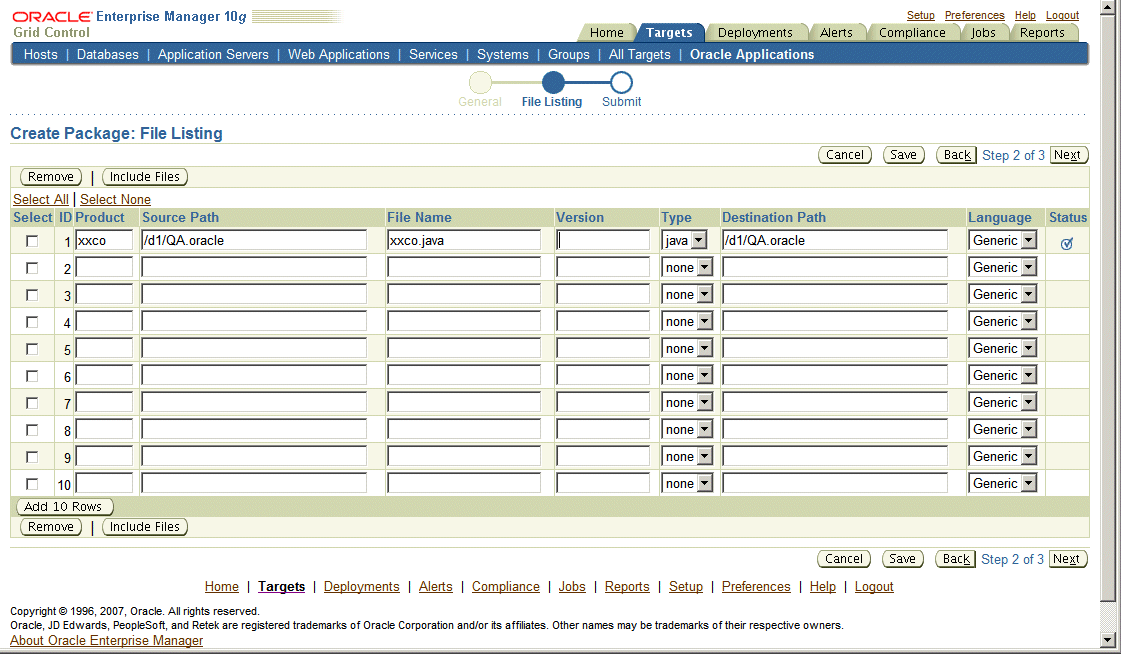Tick the Select checkbox for row 8
This screenshot has width=1121, height=654.
point(32,430)
